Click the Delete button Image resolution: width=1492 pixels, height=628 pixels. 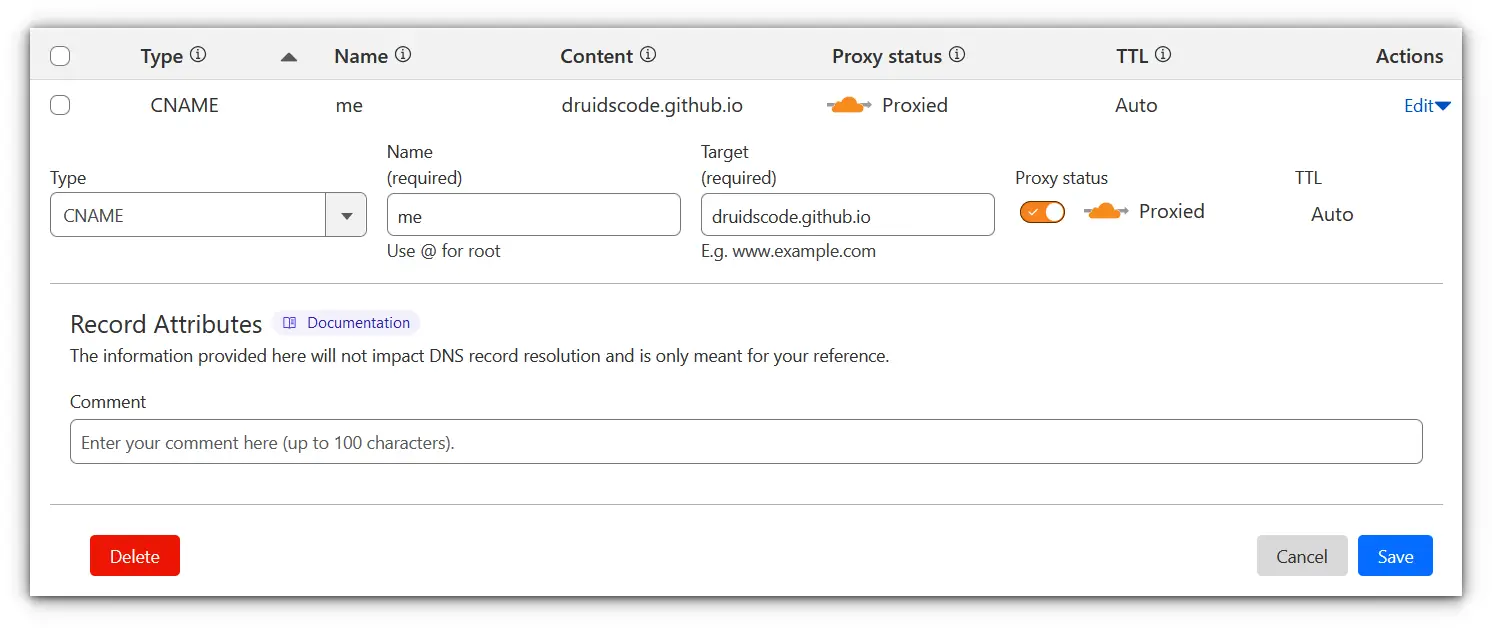134,555
